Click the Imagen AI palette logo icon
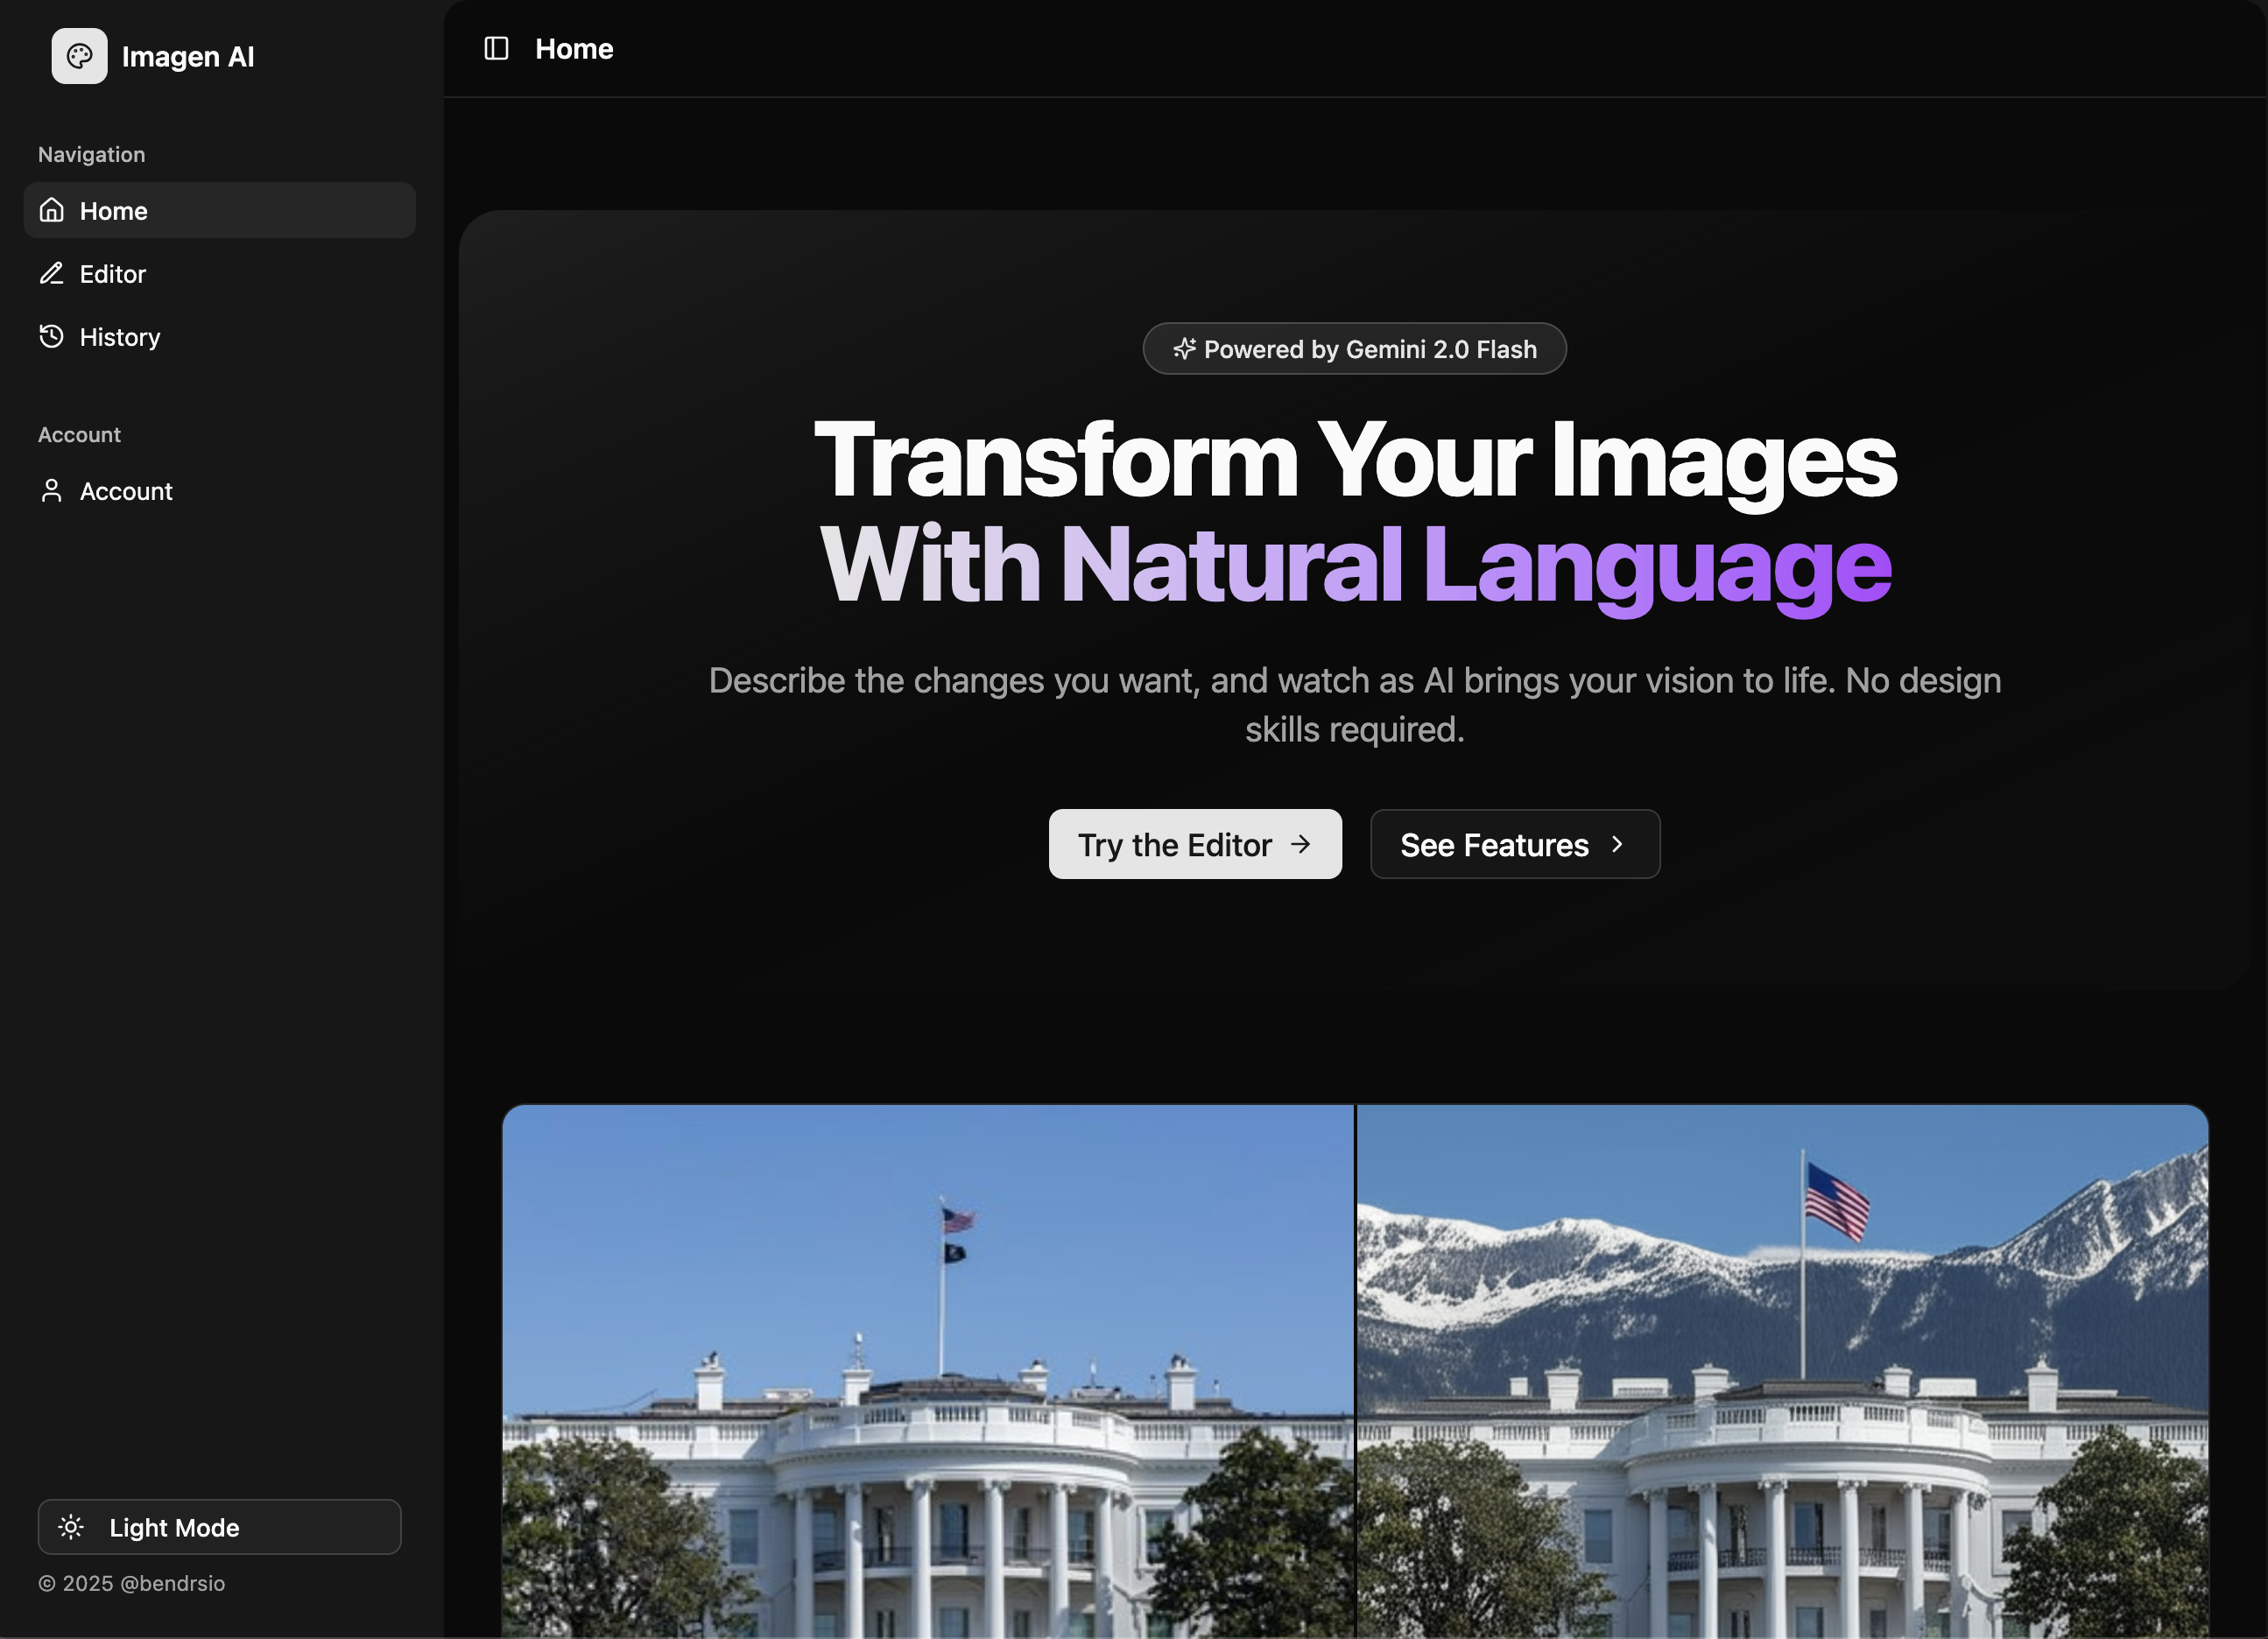 (x=79, y=56)
